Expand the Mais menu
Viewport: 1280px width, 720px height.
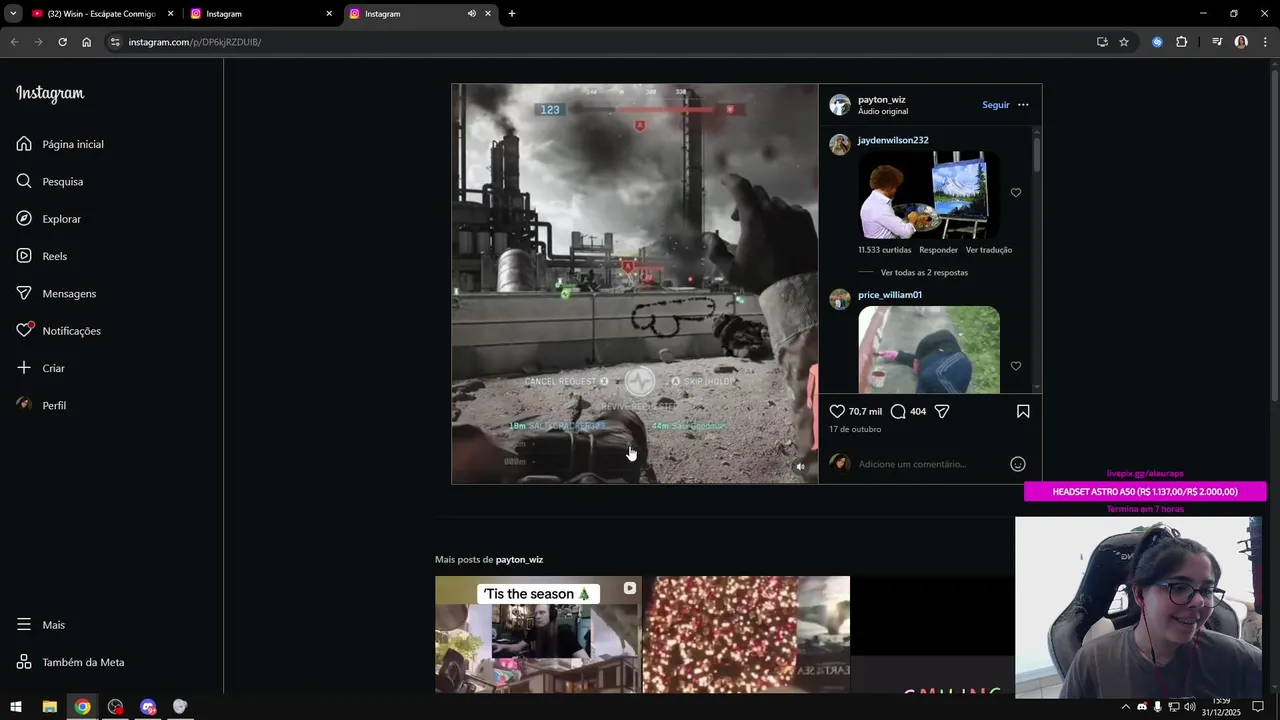click(40, 624)
